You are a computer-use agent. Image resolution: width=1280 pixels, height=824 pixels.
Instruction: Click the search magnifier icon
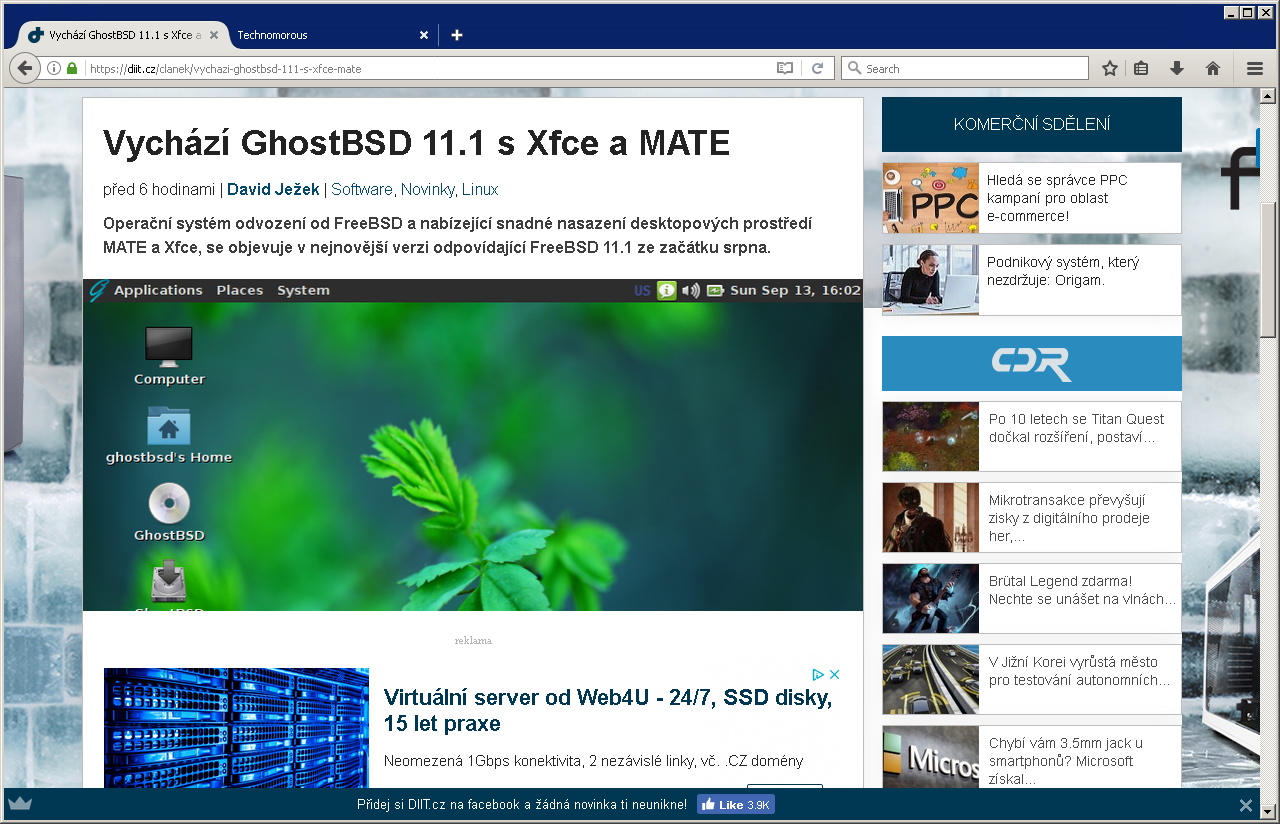point(854,69)
